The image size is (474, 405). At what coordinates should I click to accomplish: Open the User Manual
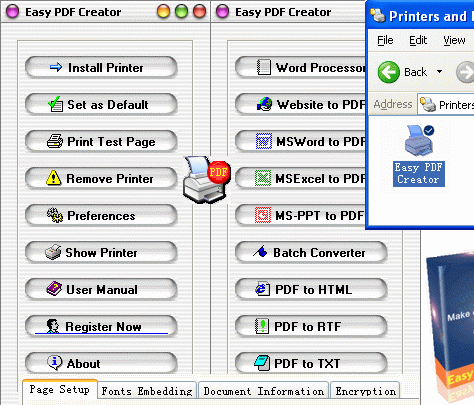click(101, 290)
